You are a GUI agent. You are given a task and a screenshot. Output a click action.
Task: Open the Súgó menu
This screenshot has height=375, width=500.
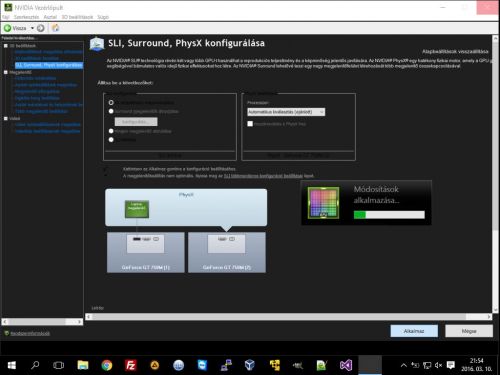103,17
